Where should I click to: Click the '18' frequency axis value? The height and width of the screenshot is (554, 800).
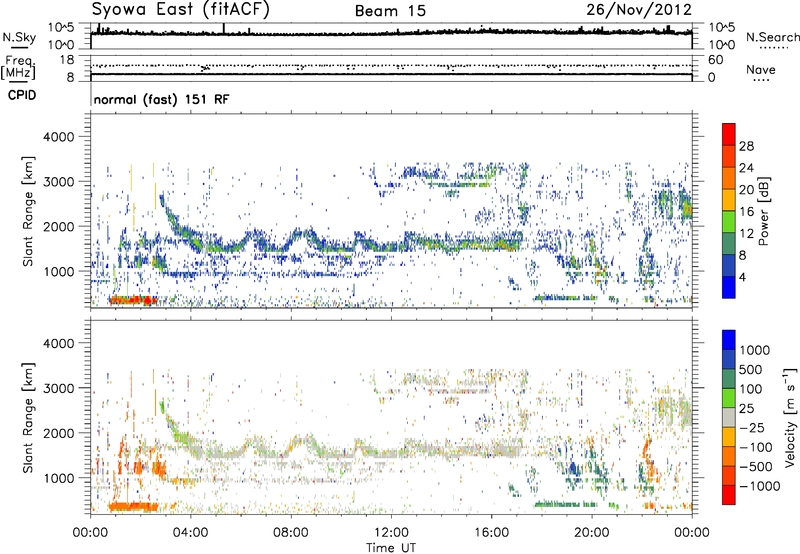click(x=67, y=60)
